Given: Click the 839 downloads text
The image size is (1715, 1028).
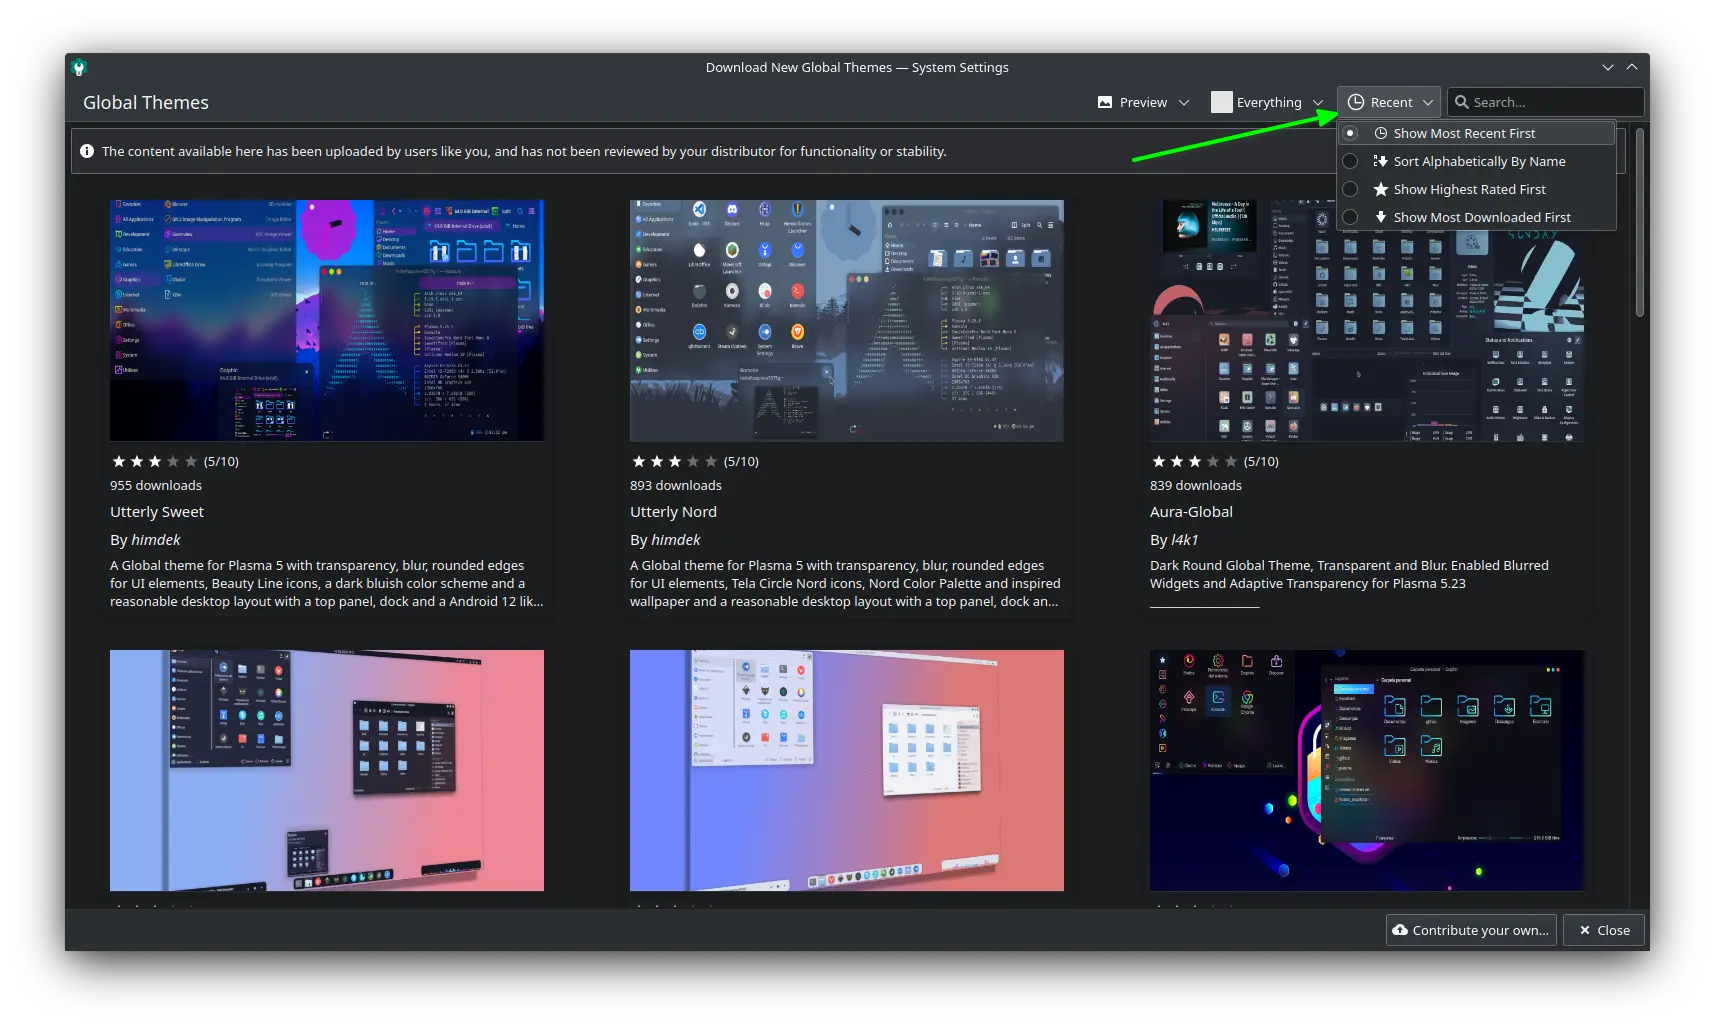Looking at the screenshot, I should tap(1196, 485).
